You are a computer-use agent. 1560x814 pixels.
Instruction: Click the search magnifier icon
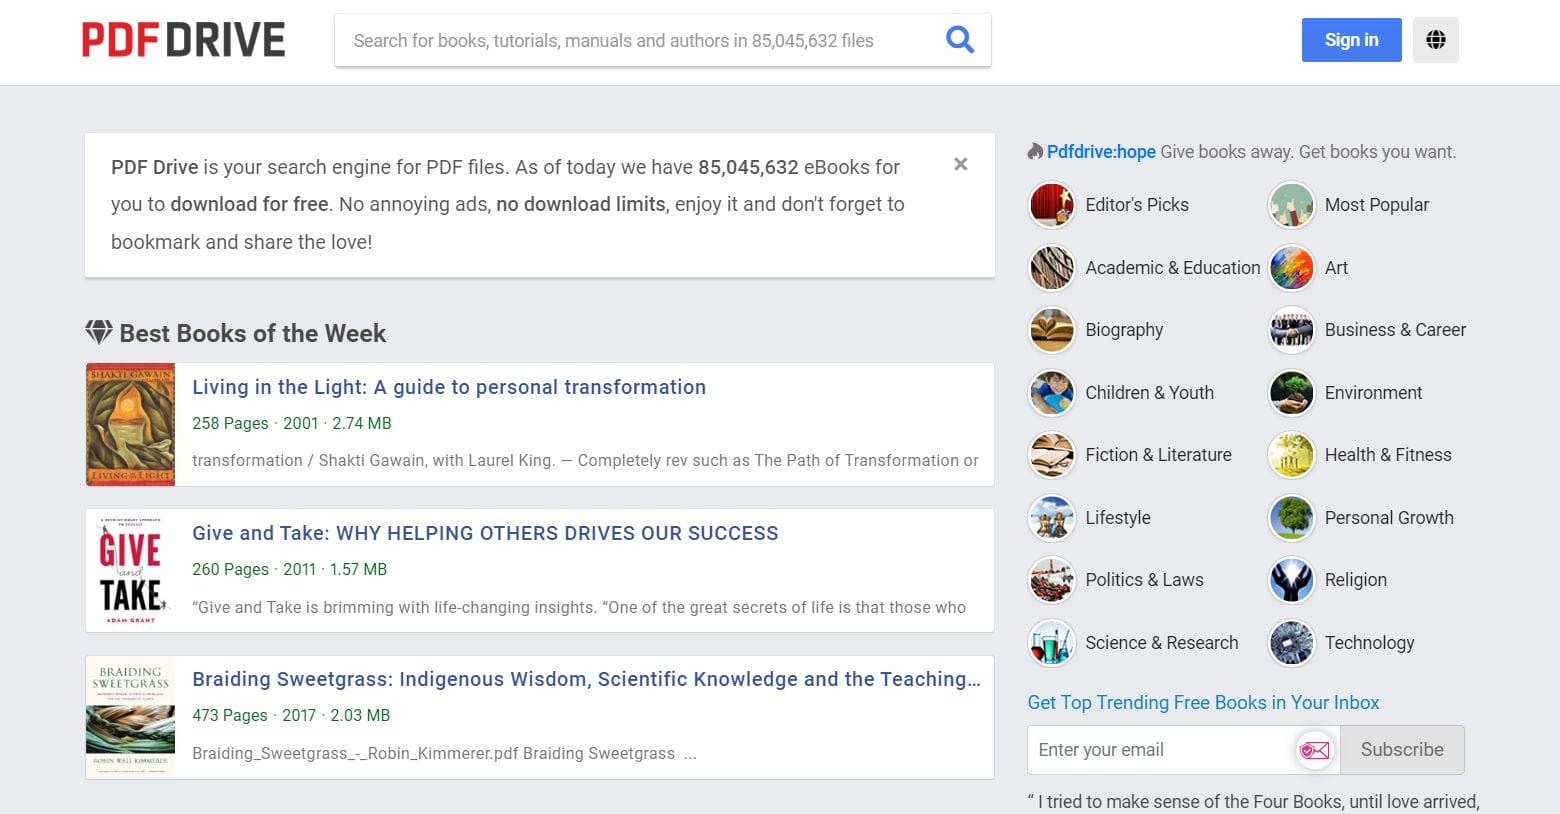pos(959,39)
